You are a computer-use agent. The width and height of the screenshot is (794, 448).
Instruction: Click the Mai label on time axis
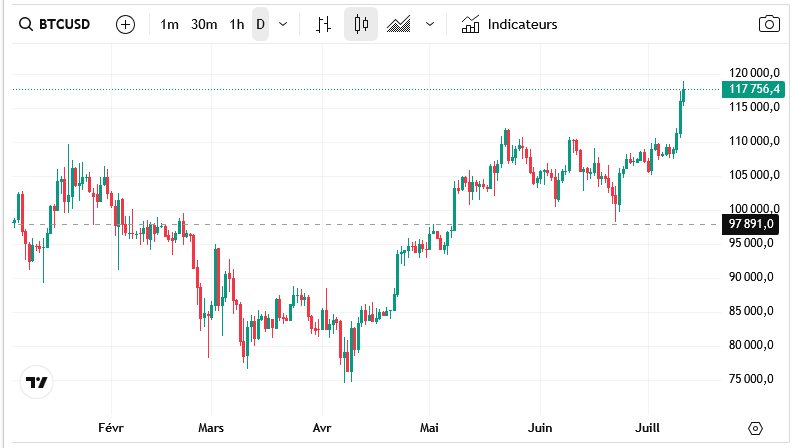[430, 427]
